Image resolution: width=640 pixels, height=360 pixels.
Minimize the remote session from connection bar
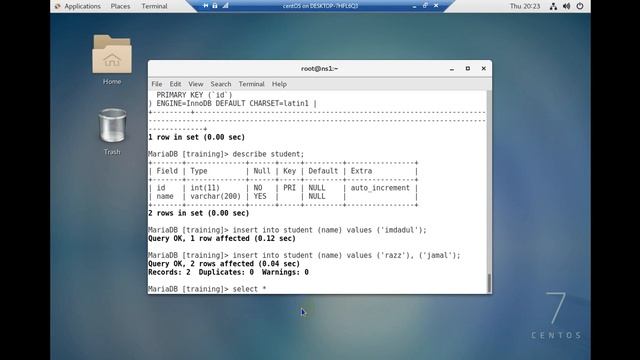pyautogui.click(x=414, y=6)
